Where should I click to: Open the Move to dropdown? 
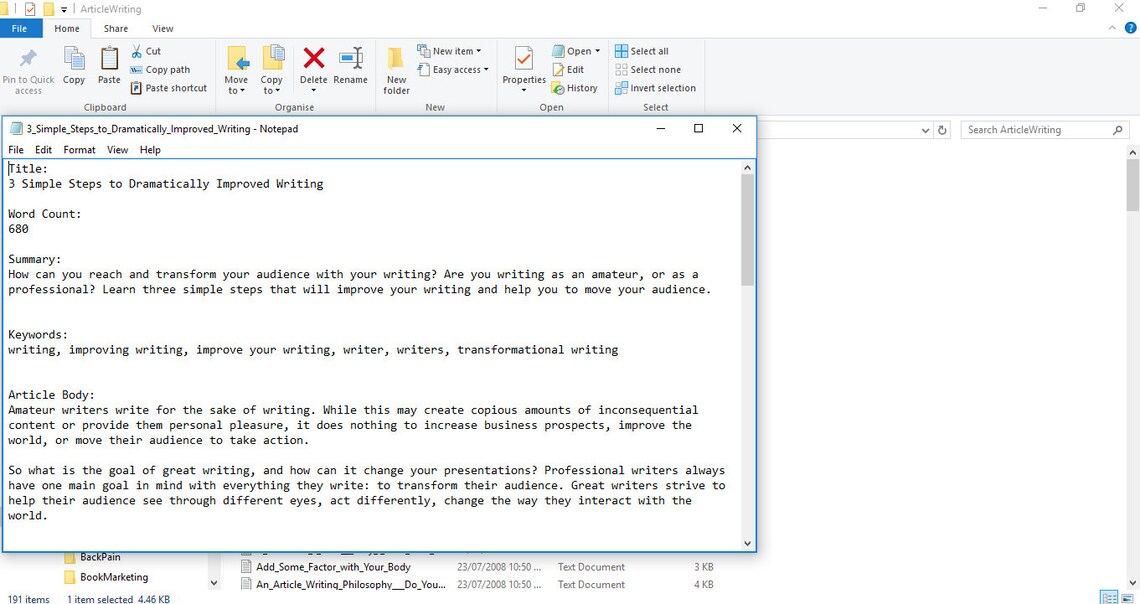tap(237, 68)
